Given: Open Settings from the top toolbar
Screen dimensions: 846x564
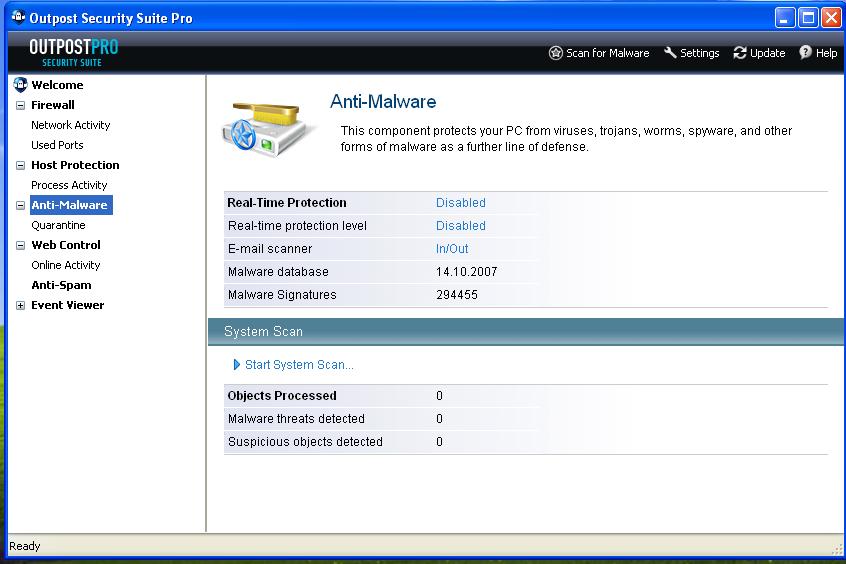Looking at the screenshot, I should [x=692, y=53].
